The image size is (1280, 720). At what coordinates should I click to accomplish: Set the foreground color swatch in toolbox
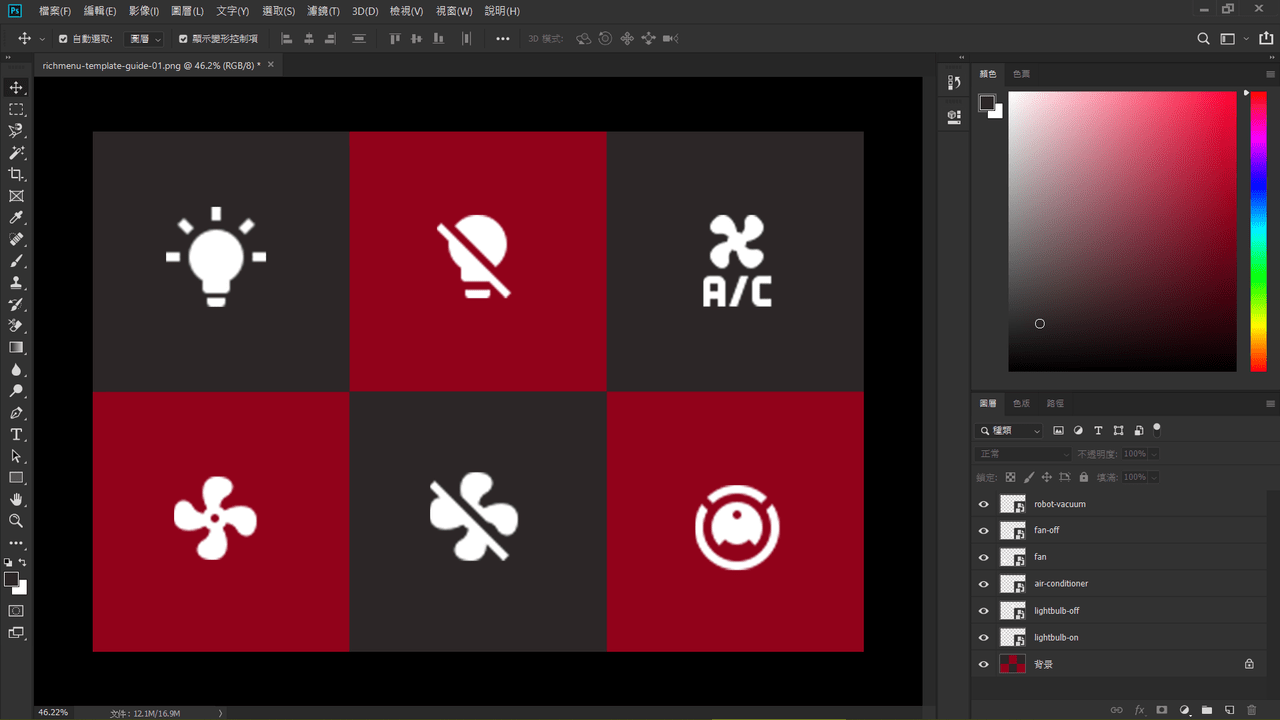pos(12,579)
